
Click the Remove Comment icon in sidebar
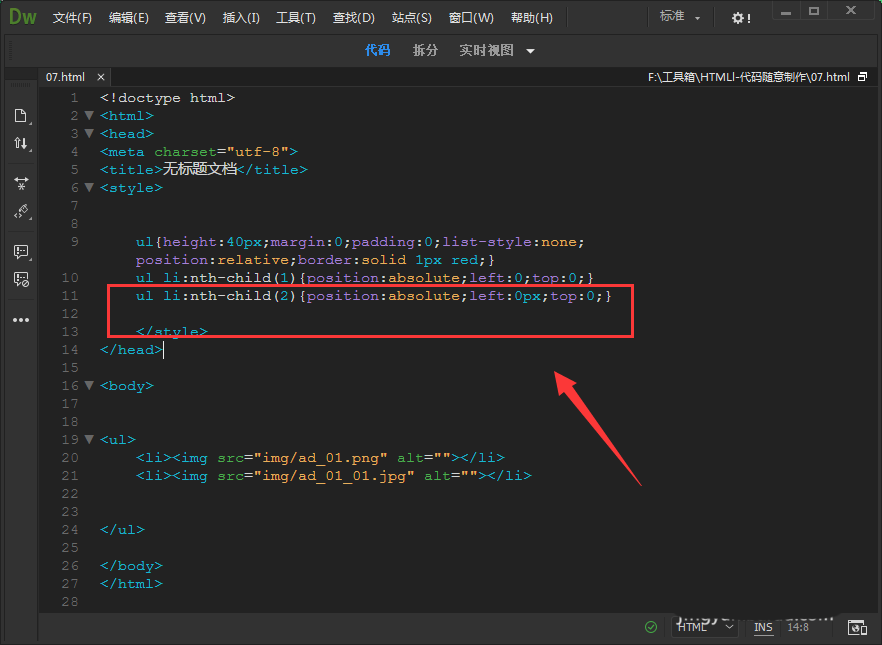[20, 279]
